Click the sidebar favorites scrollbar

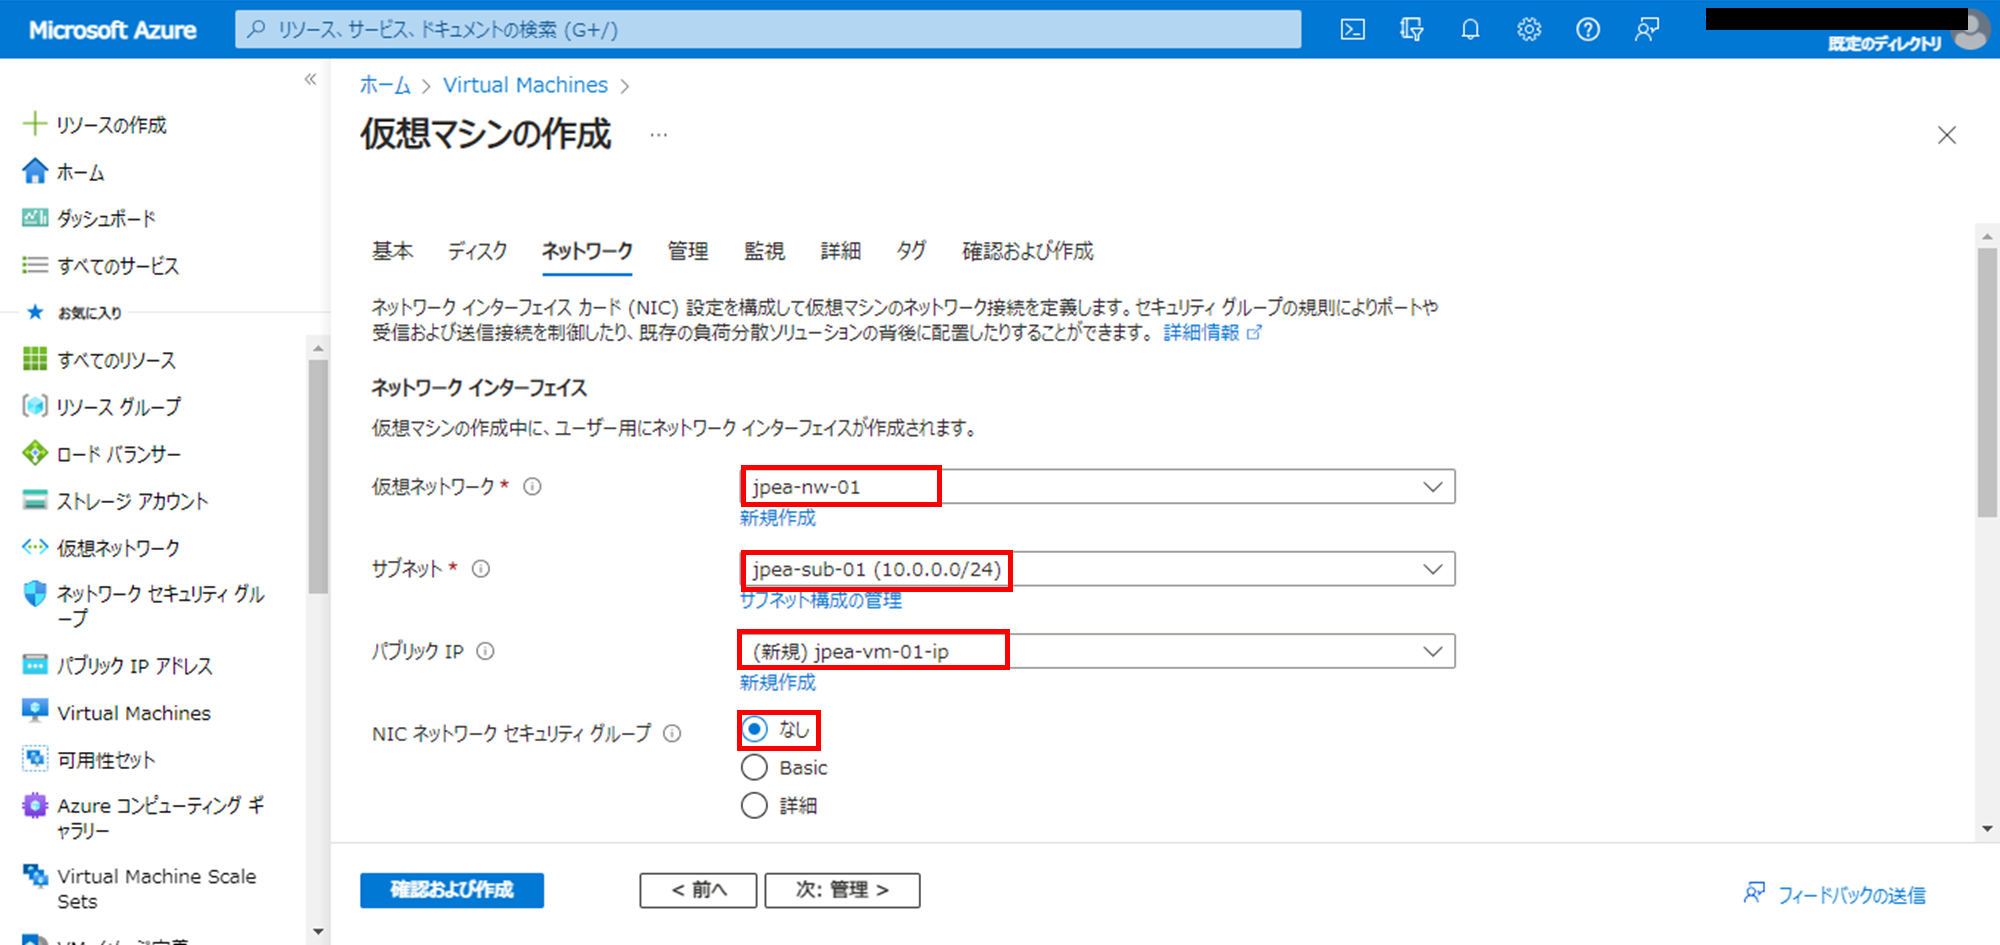tap(318, 477)
